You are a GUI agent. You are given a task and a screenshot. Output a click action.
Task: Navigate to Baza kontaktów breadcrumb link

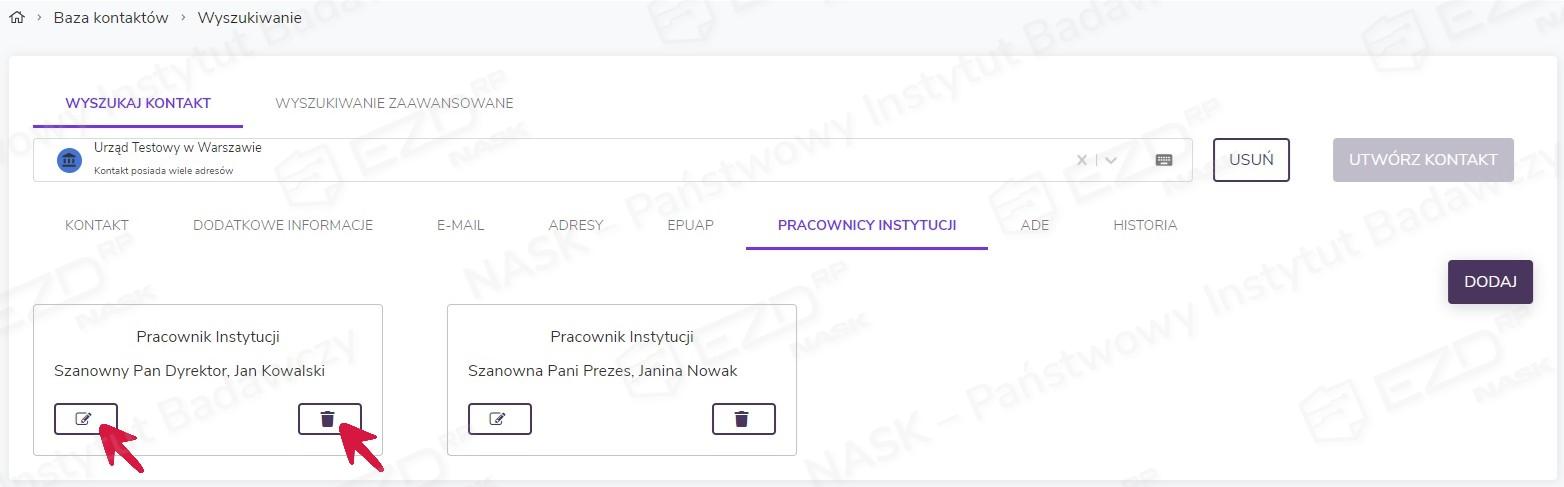point(111,17)
